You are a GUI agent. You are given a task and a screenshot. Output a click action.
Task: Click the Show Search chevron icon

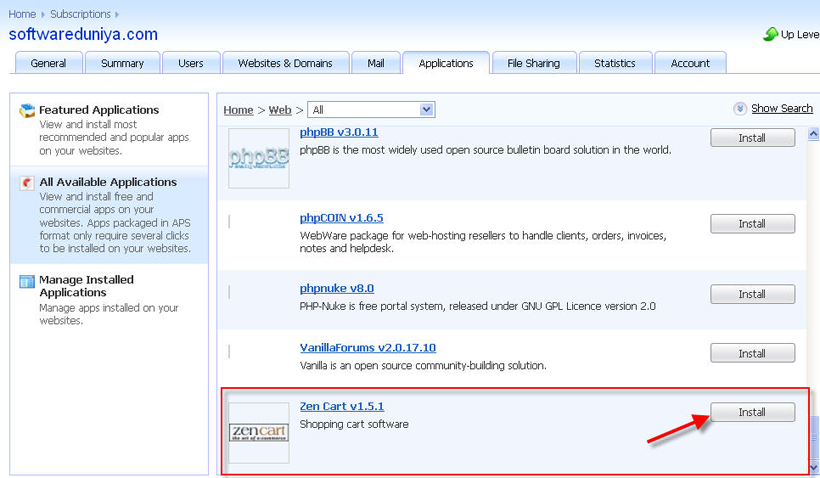(x=739, y=109)
